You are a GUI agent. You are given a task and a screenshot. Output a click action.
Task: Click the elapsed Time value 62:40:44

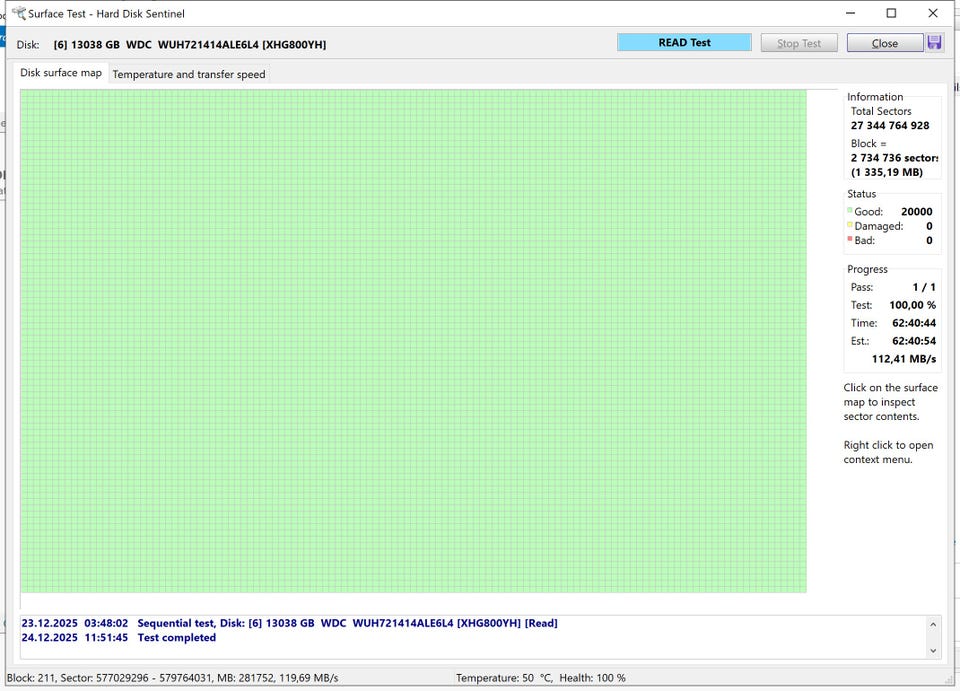(913, 323)
